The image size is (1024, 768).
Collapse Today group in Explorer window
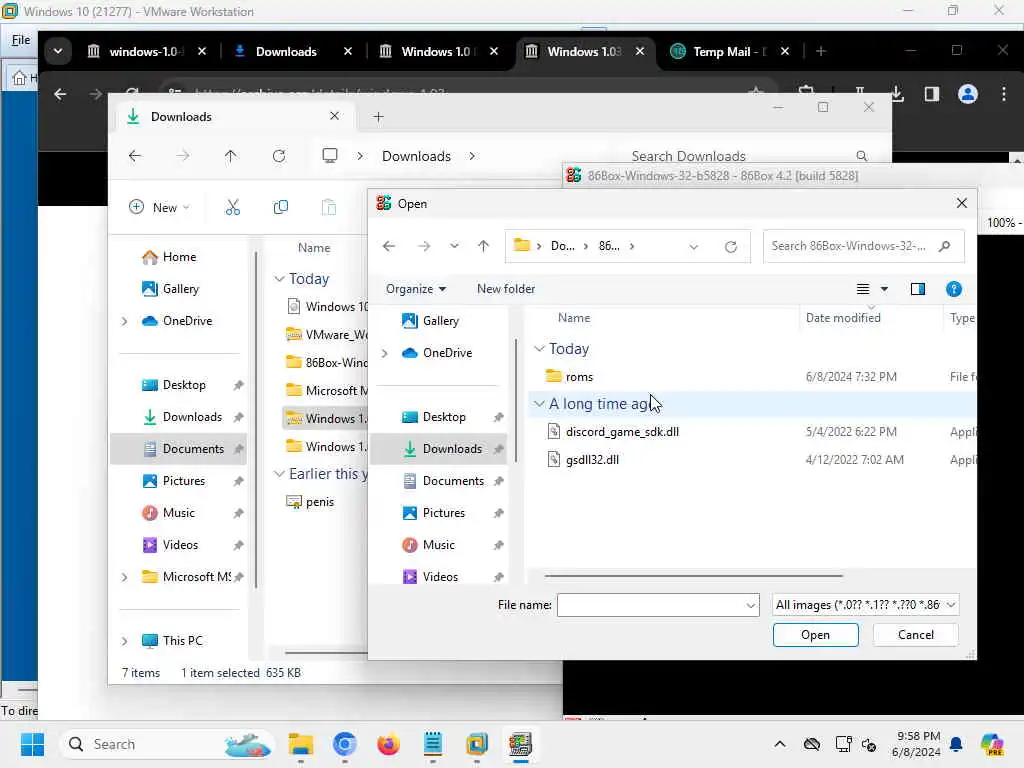tap(280, 279)
